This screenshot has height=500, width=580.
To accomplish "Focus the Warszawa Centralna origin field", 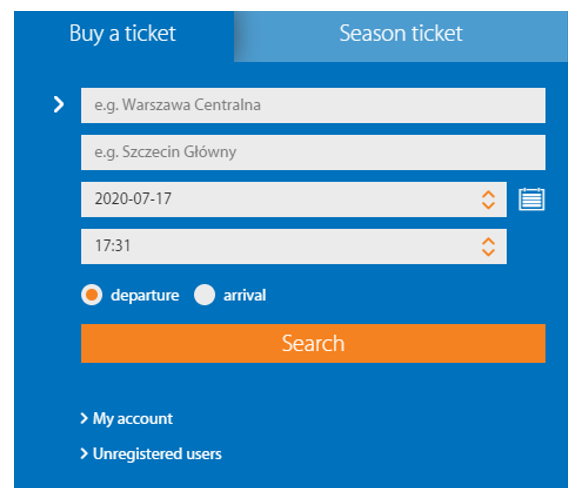I will pyautogui.click(x=313, y=105).
